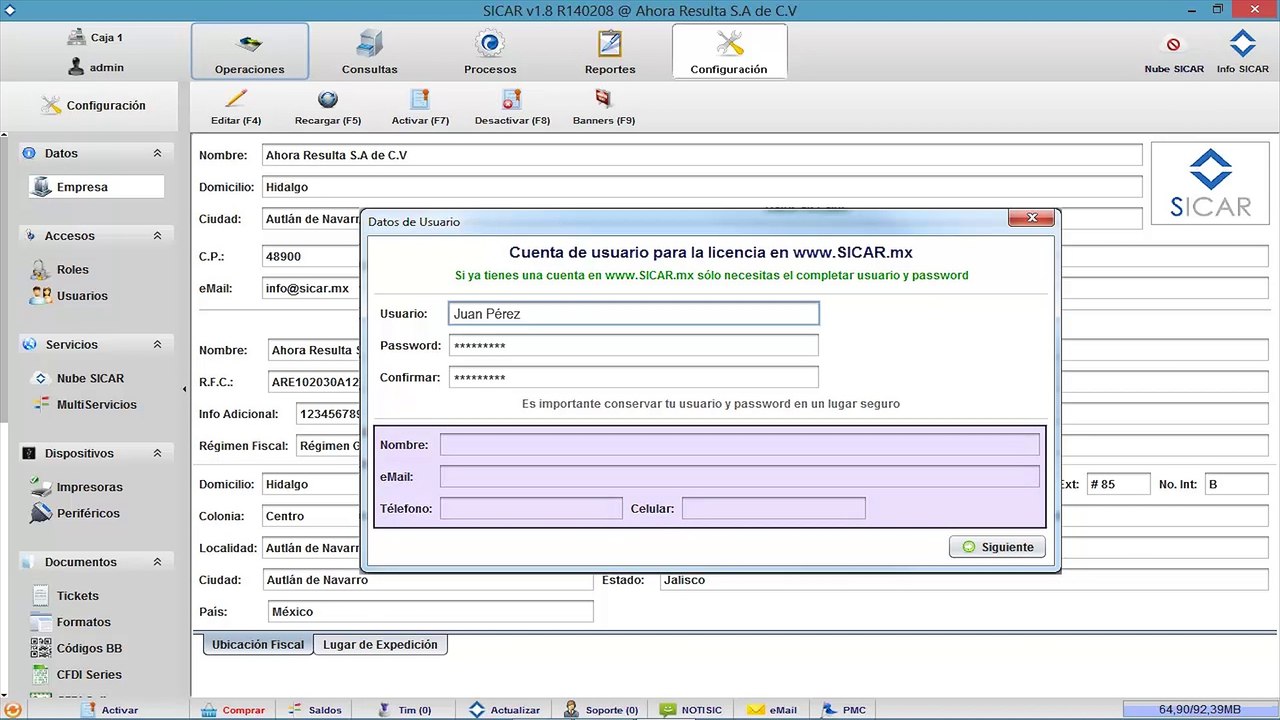Close the Datos de Usuario dialog

[x=1031, y=219]
